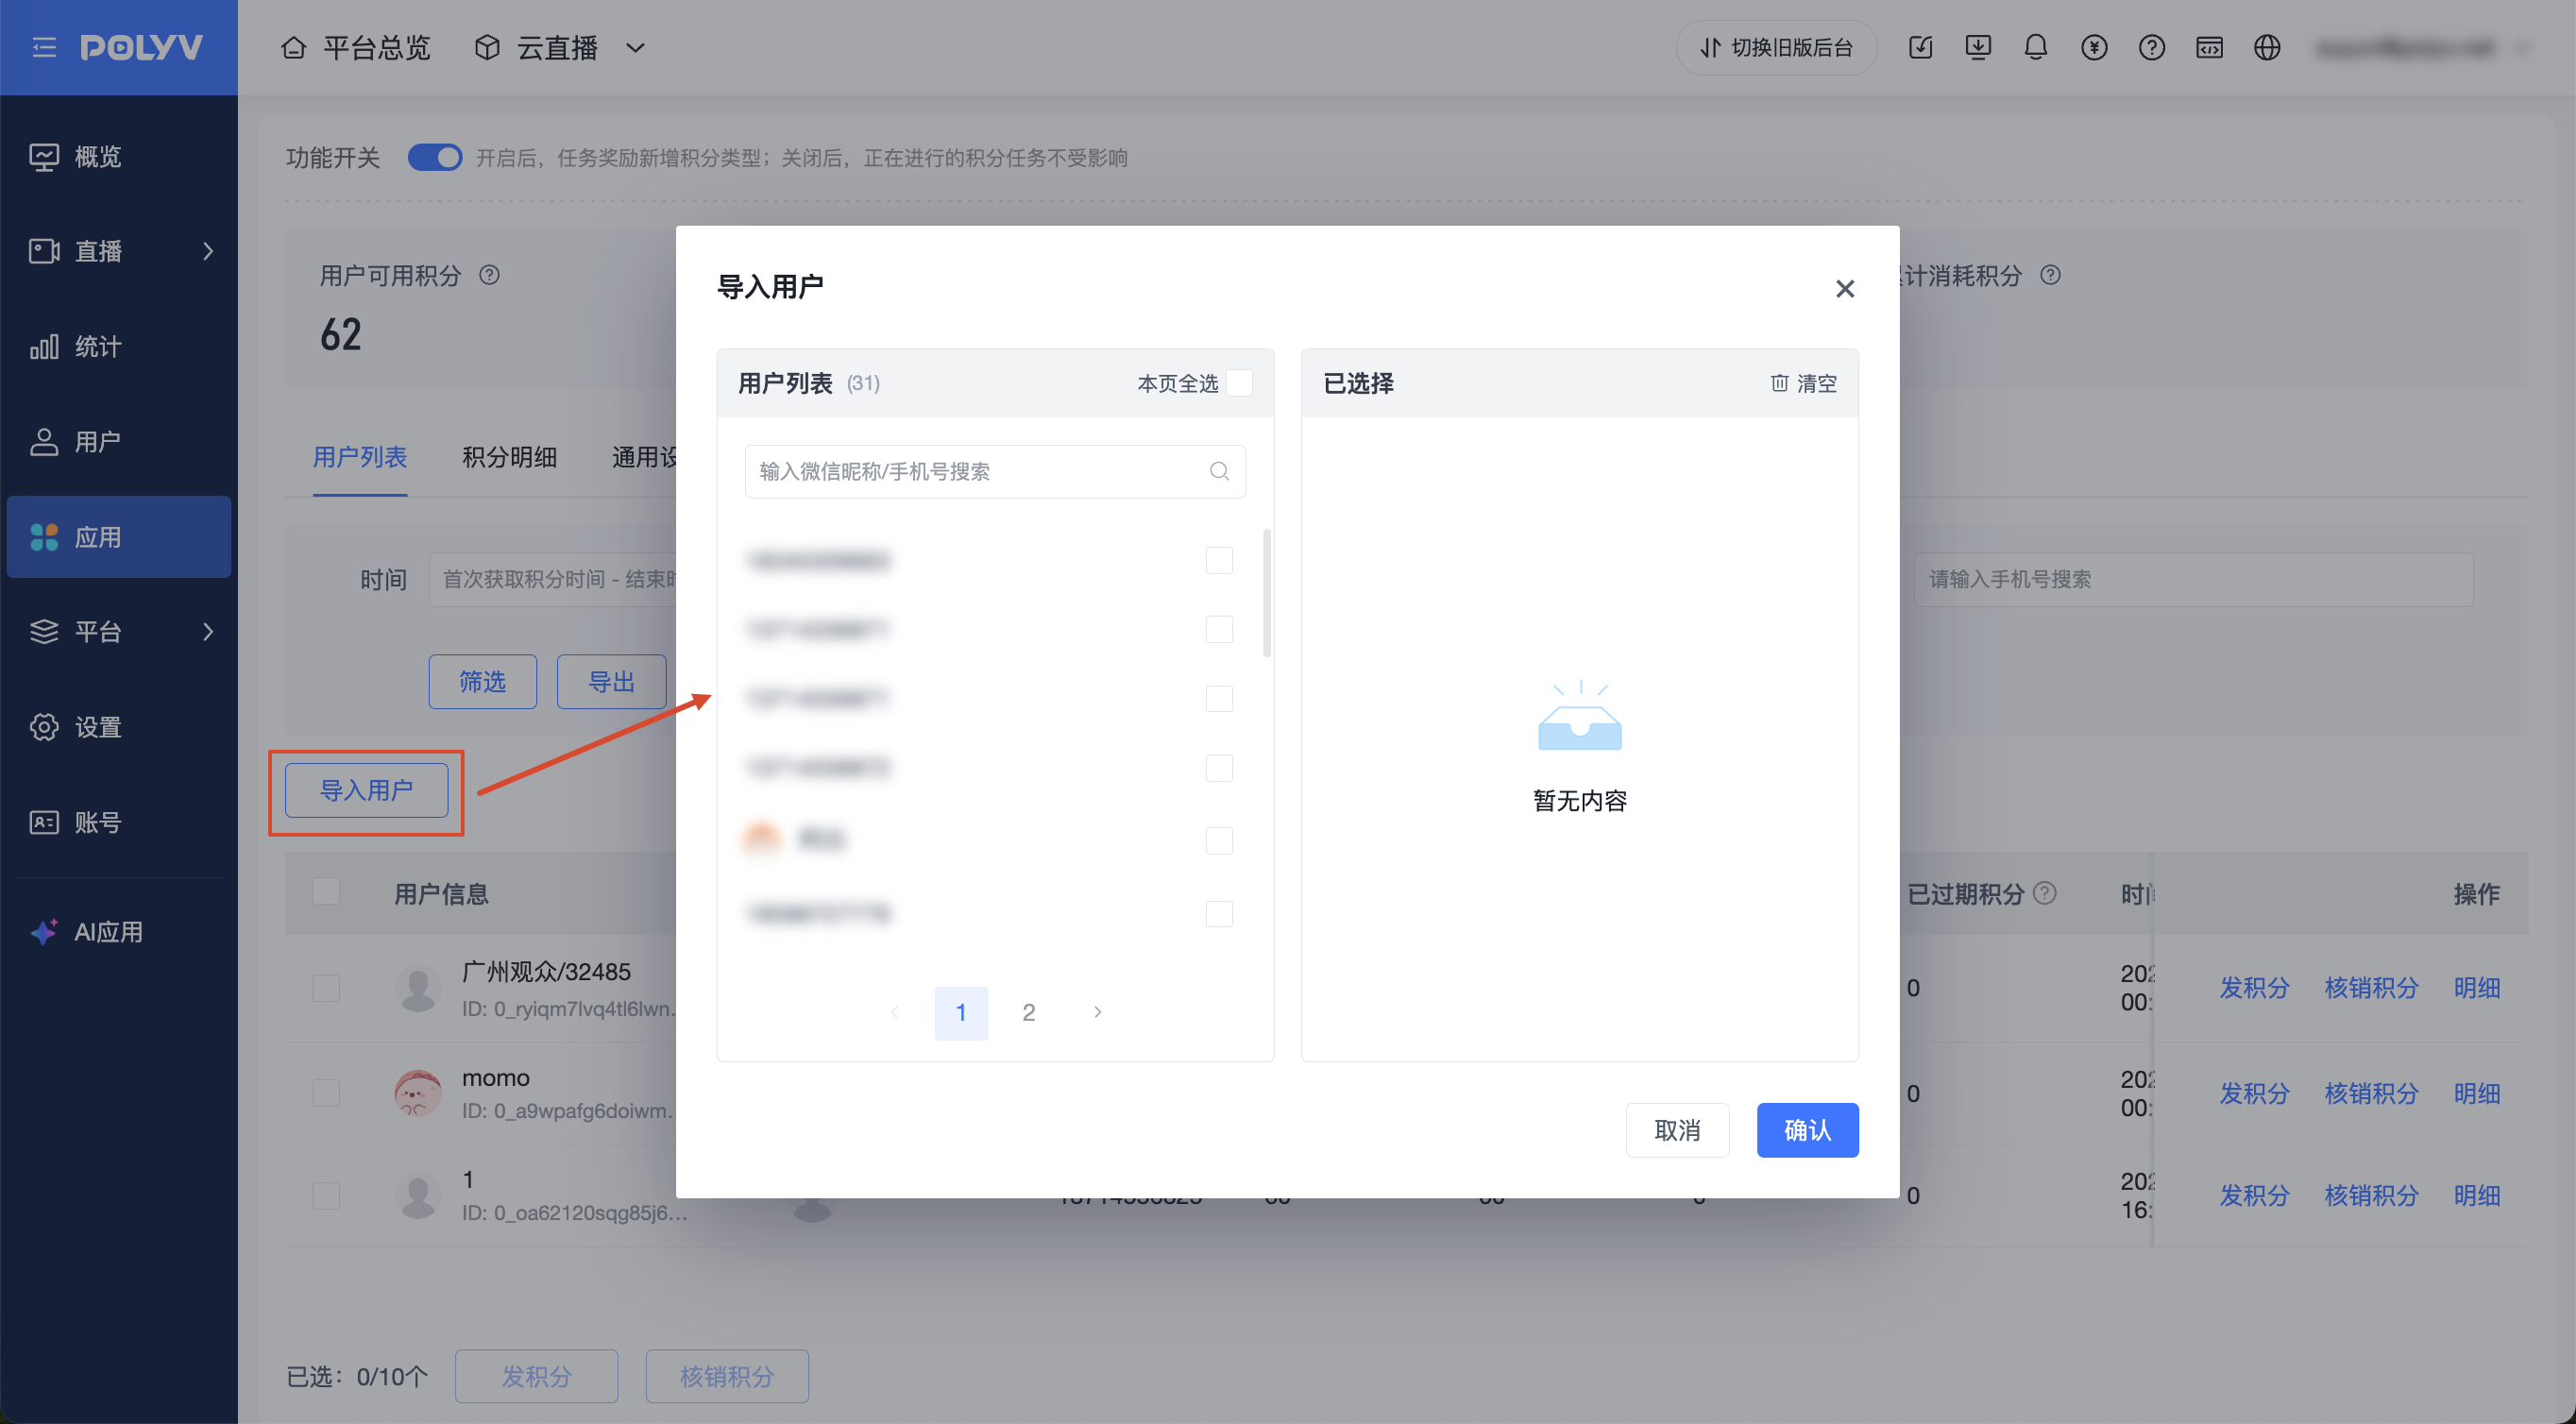This screenshot has width=2576, height=1424.
Task: Click 平台总览 in top navigation
Action: 377,47
